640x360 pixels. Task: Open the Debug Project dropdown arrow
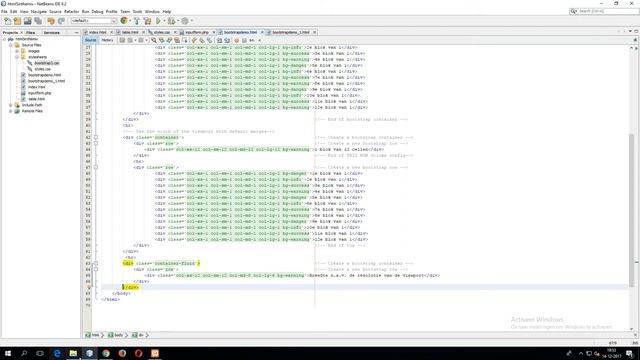point(178,21)
